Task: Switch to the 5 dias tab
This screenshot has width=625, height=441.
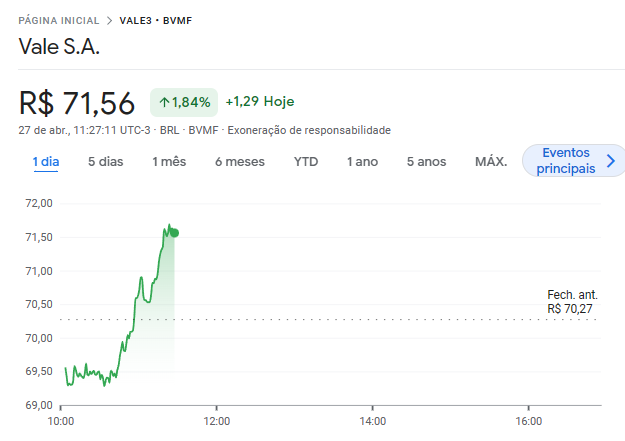Action: pos(105,161)
